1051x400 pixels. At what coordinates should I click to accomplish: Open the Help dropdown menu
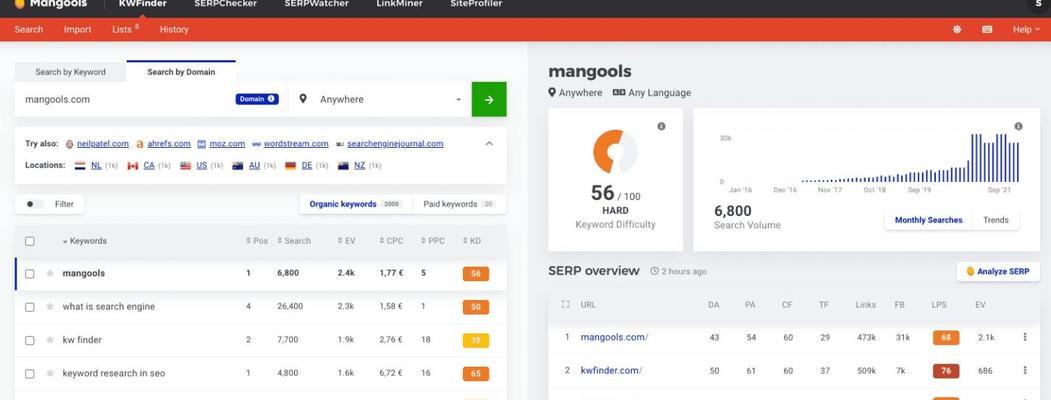tap(1026, 29)
